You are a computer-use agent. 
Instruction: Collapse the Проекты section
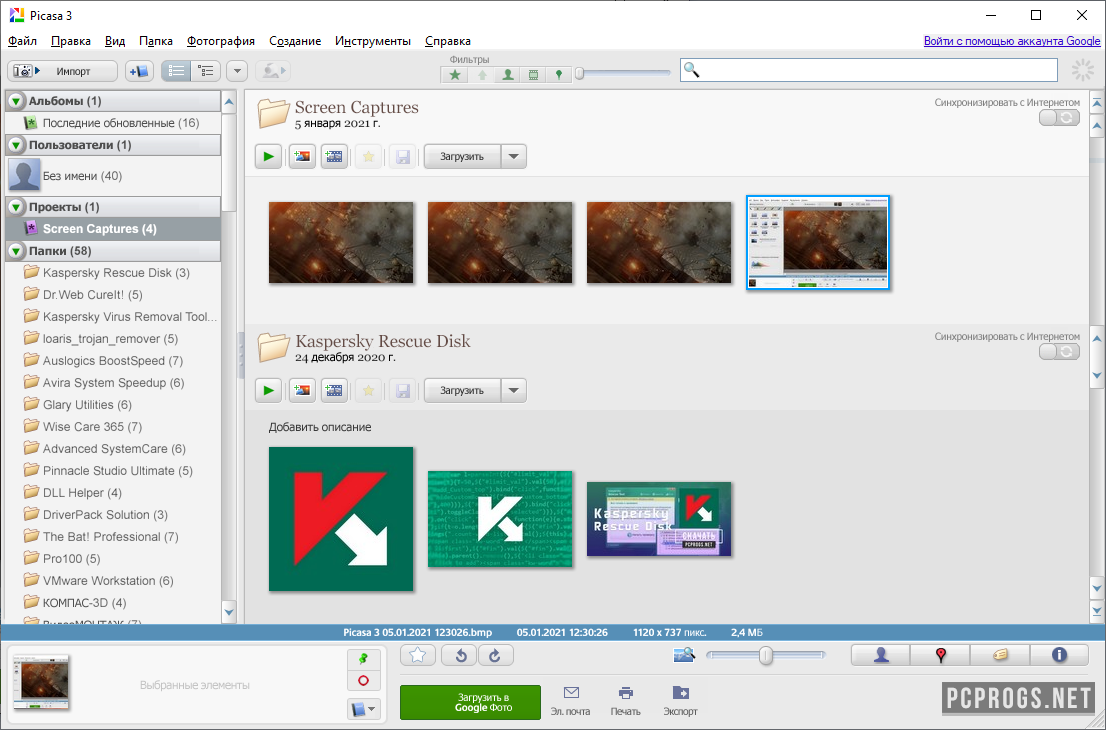tap(16, 207)
